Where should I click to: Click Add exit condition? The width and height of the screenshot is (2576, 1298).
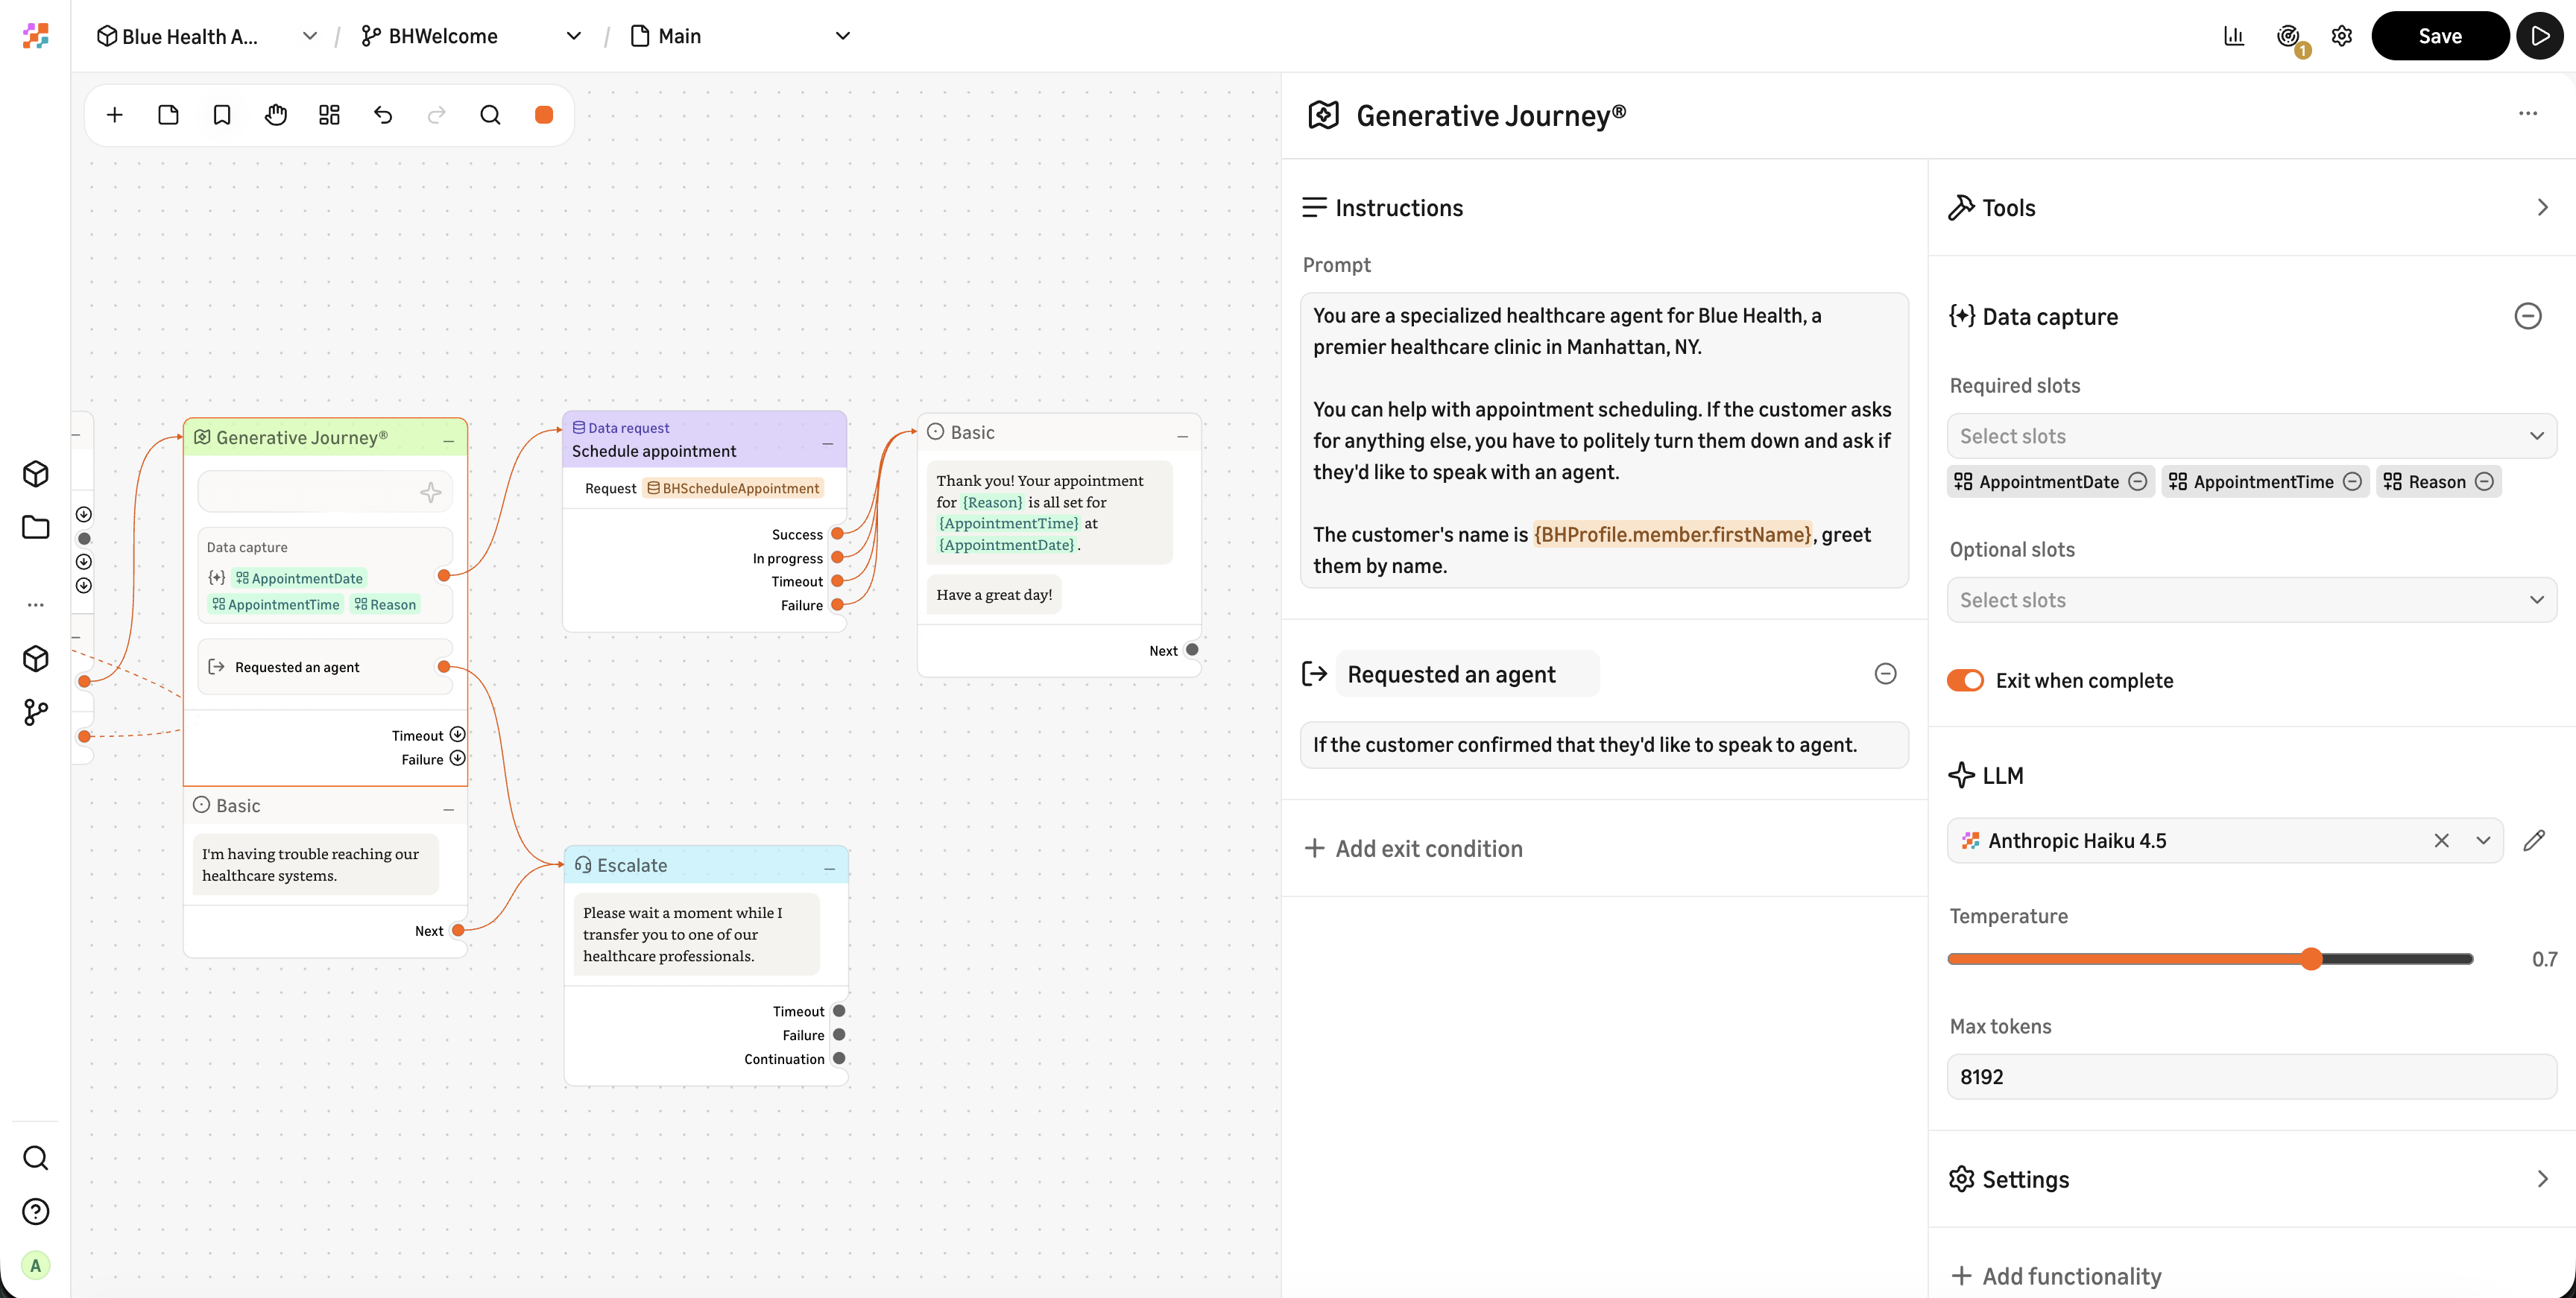[1413, 848]
